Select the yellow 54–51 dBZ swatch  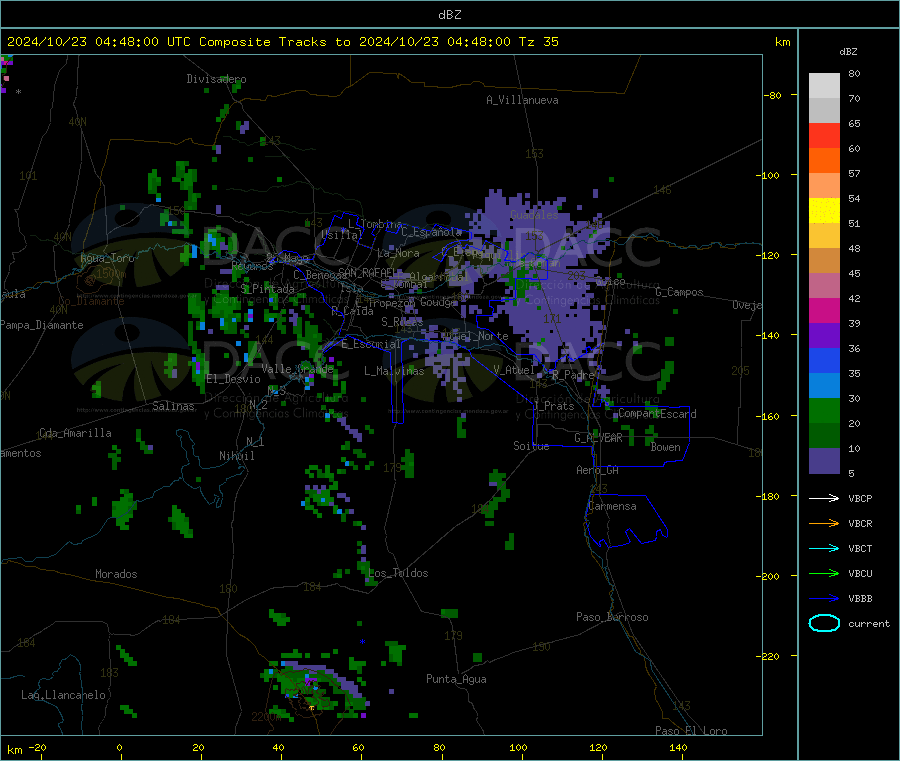(x=824, y=211)
